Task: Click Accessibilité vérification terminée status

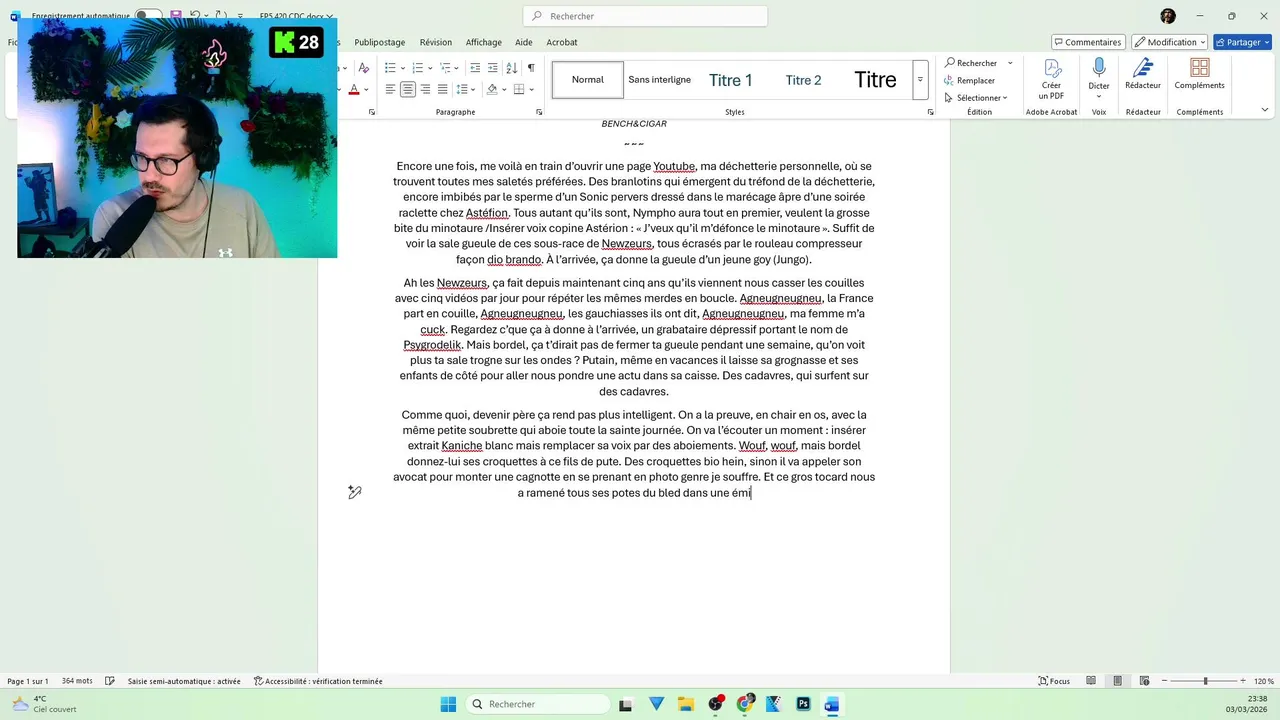Action: click(x=318, y=681)
